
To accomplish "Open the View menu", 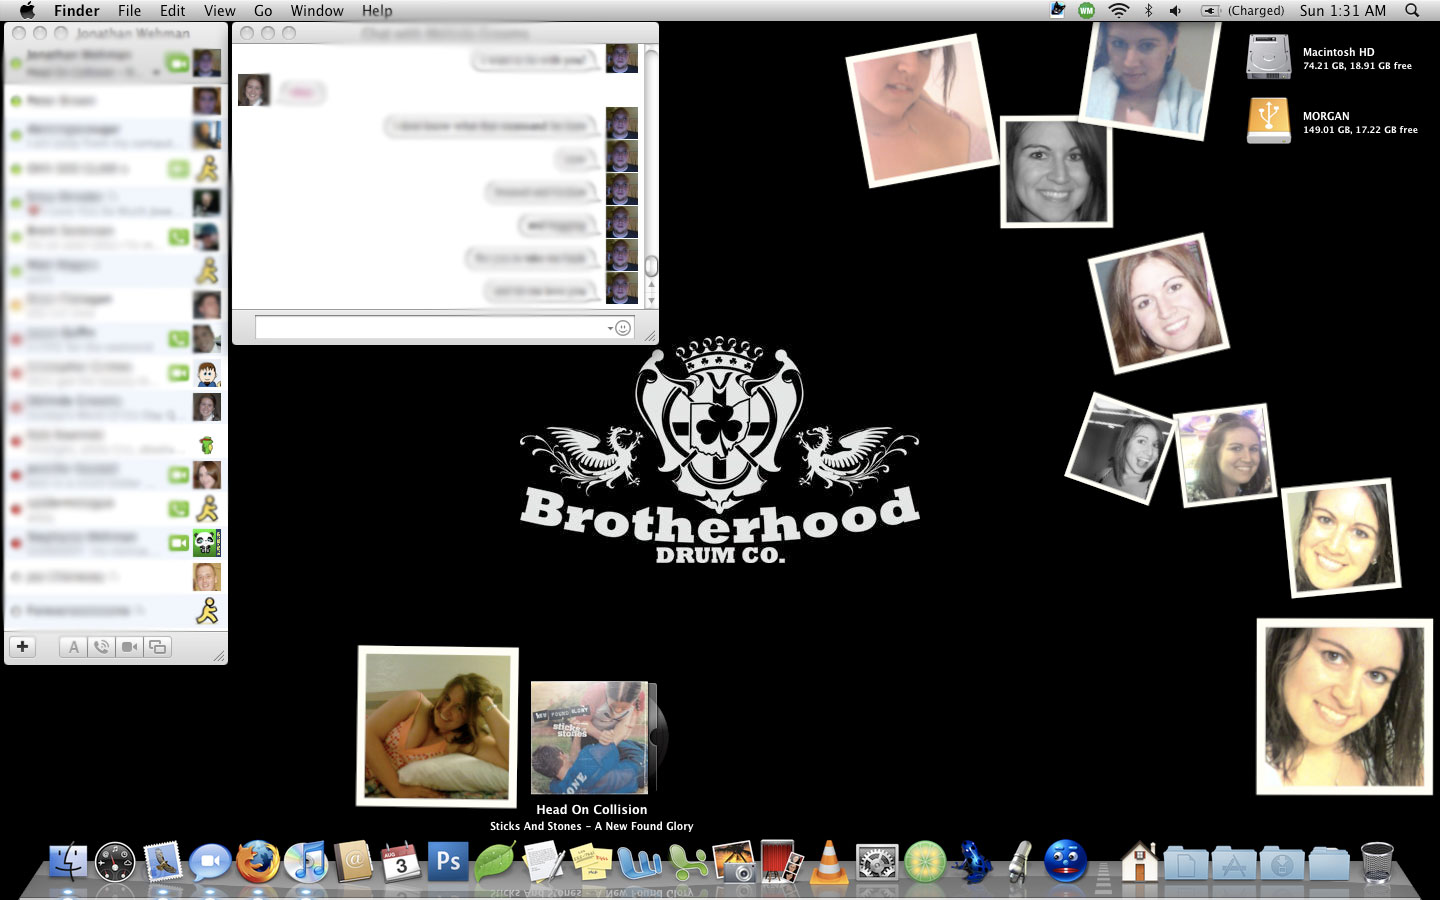I will point(220,10).
